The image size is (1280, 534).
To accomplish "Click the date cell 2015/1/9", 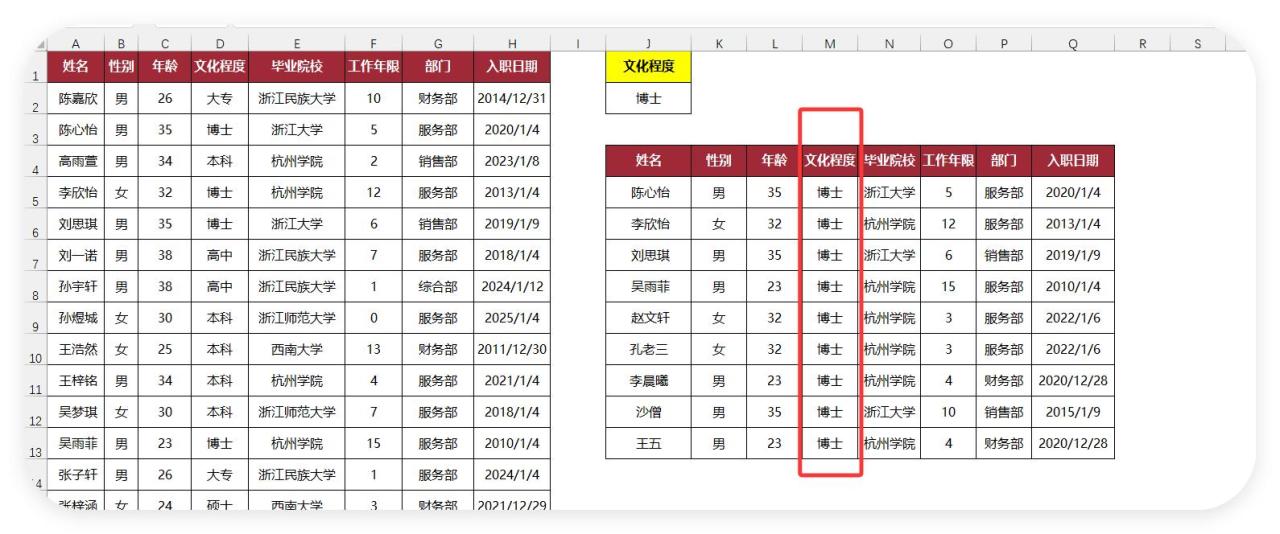I will 1073,412.
